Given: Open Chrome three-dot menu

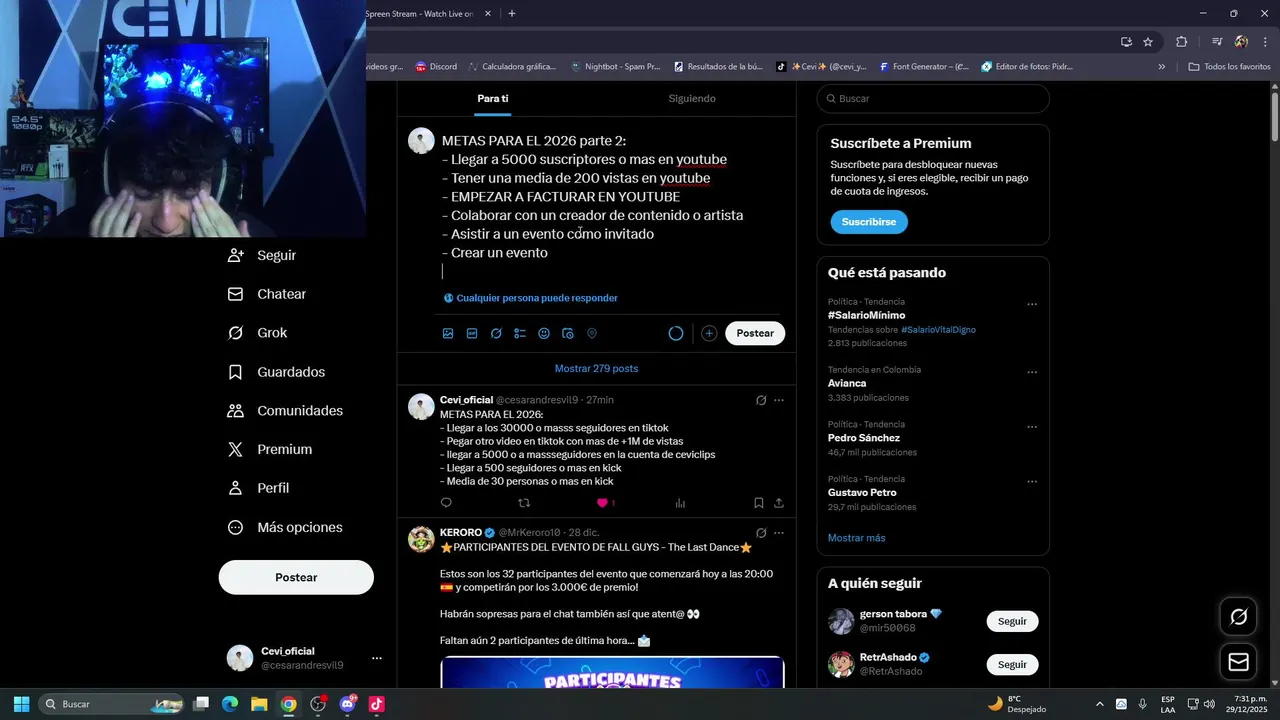Looking at the screenshot, I should [1265, 42].
